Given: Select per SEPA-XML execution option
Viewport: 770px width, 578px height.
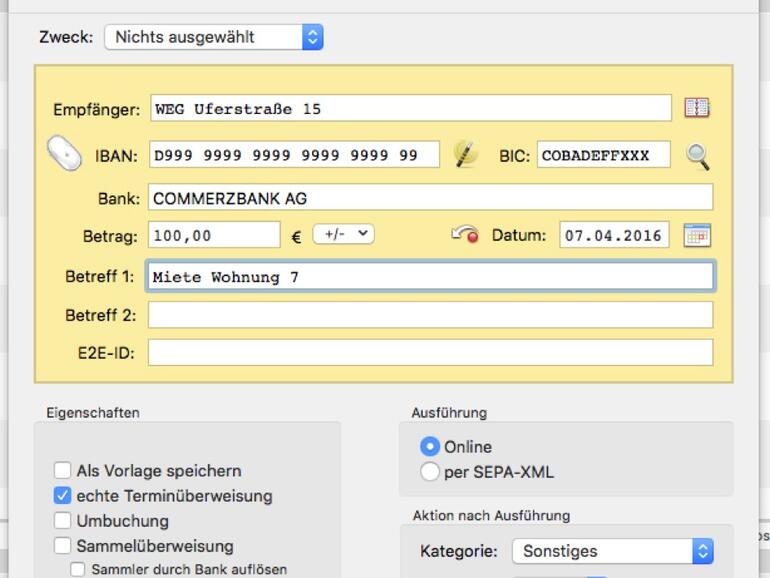Looking at the screenshot, I should point(430,472).
